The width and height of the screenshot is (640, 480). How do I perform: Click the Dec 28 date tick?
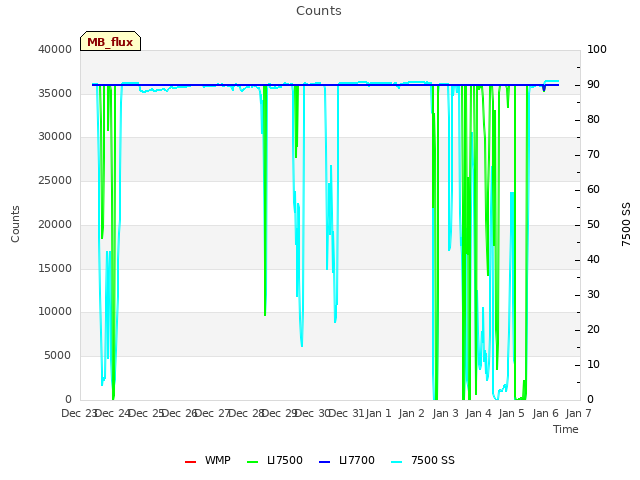245,413
